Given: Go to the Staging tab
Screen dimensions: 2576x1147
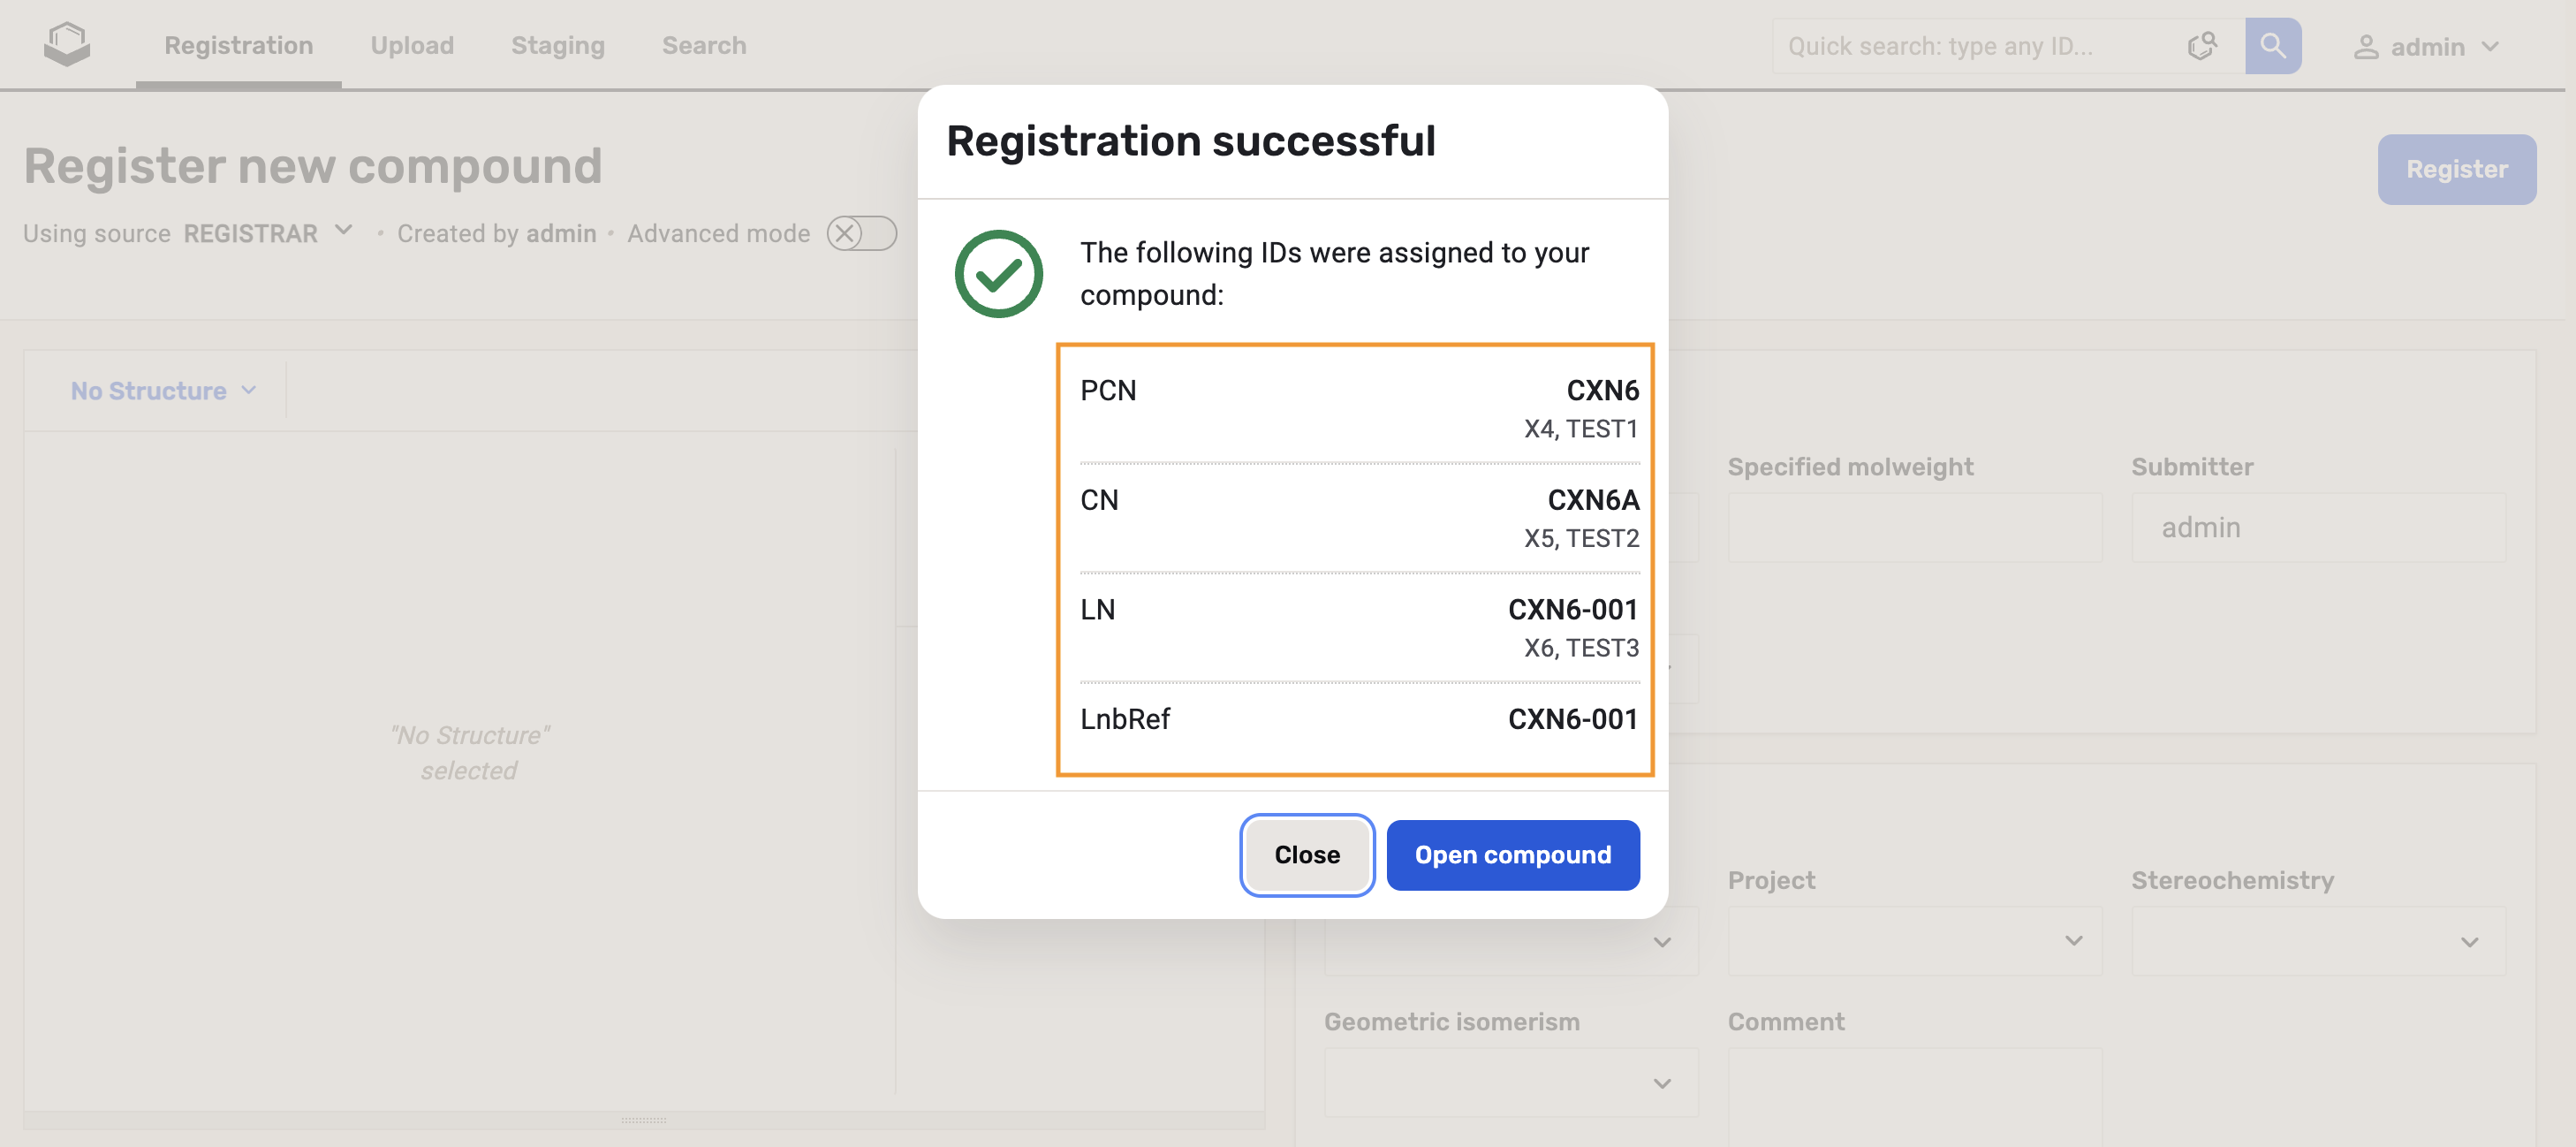Looking at the screenshot, I should pos(558,46).
